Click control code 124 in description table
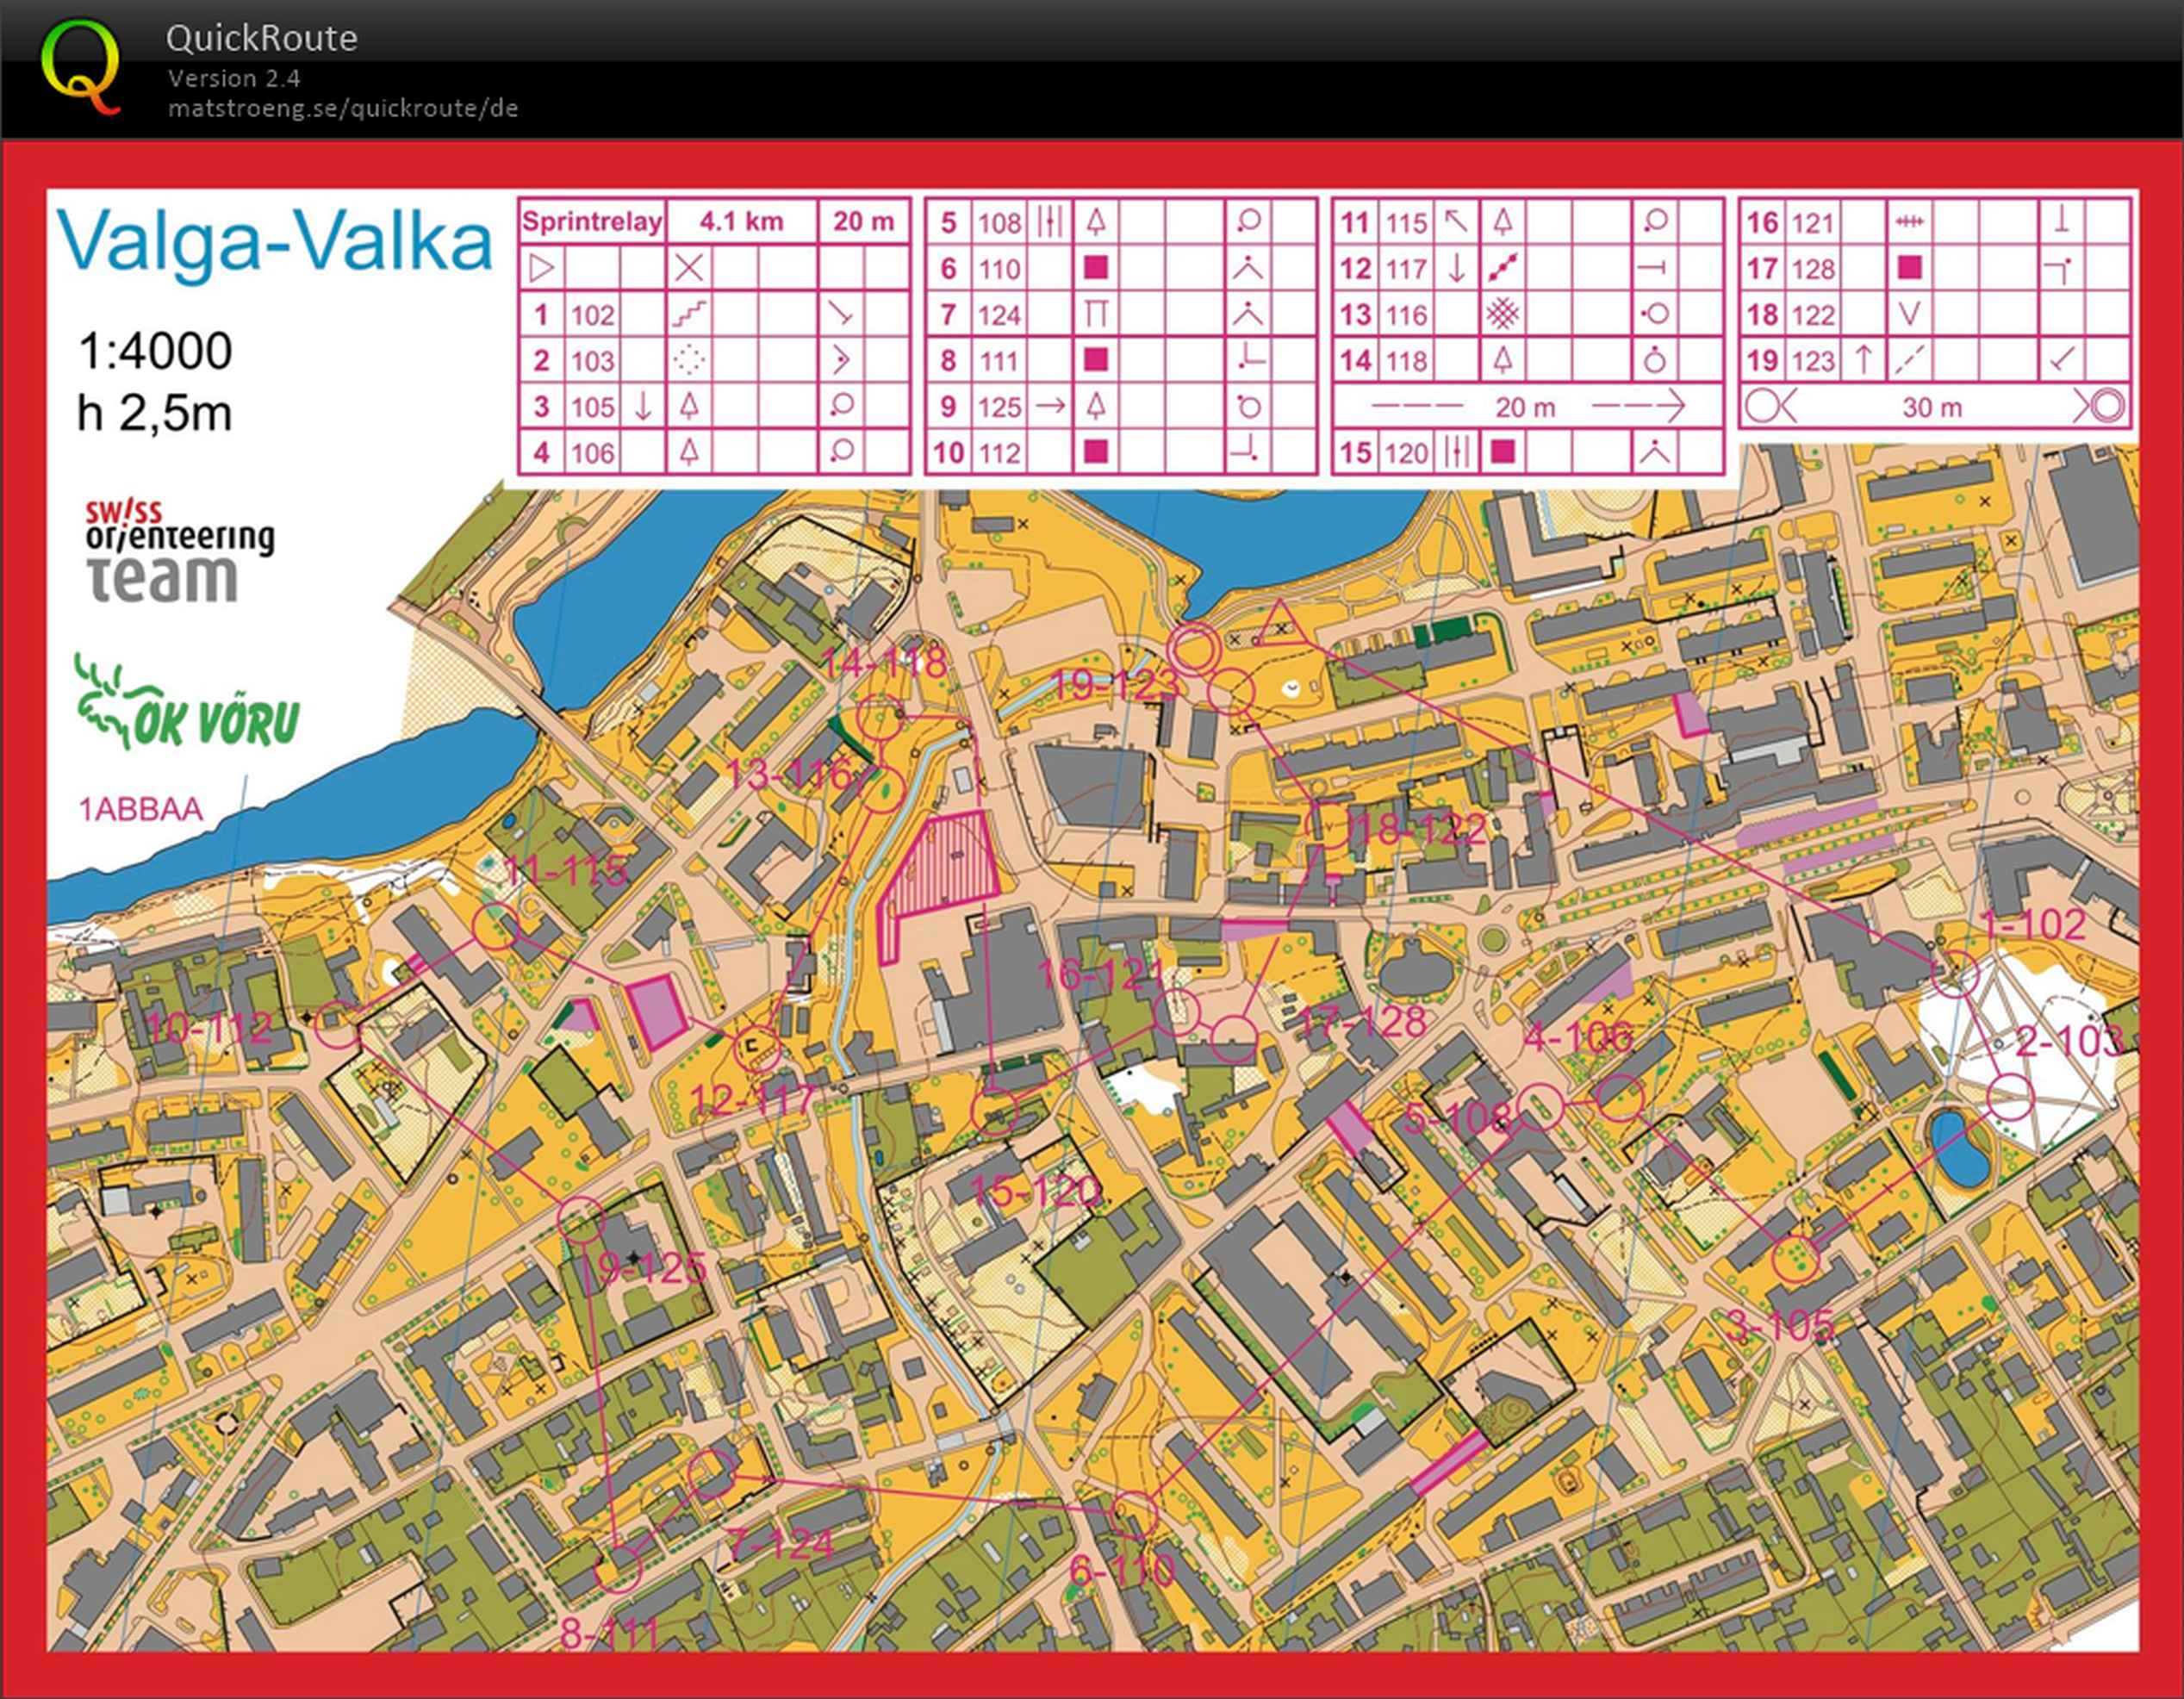This screenshot has height=1699, width=2184. [999, 315]
